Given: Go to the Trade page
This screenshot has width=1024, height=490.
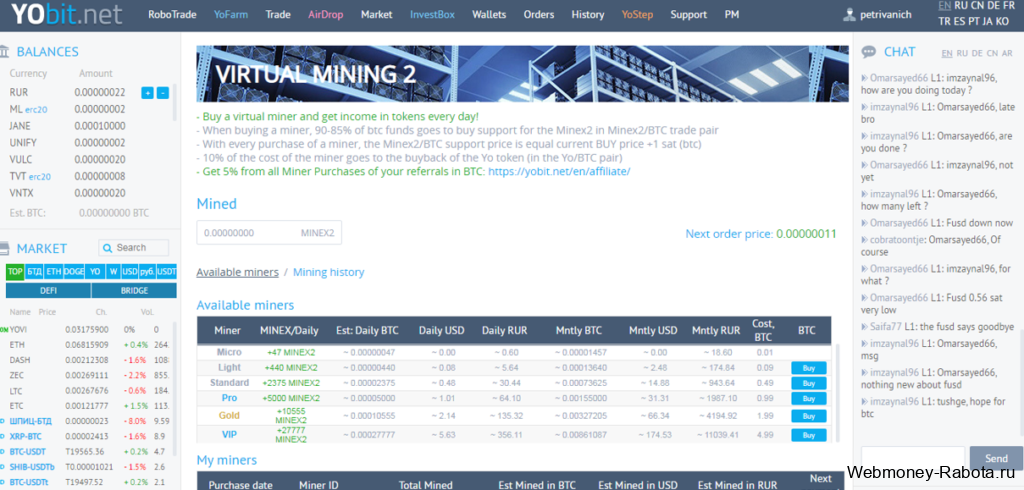Looking at the screenshot, I should (x=278, y=14).
